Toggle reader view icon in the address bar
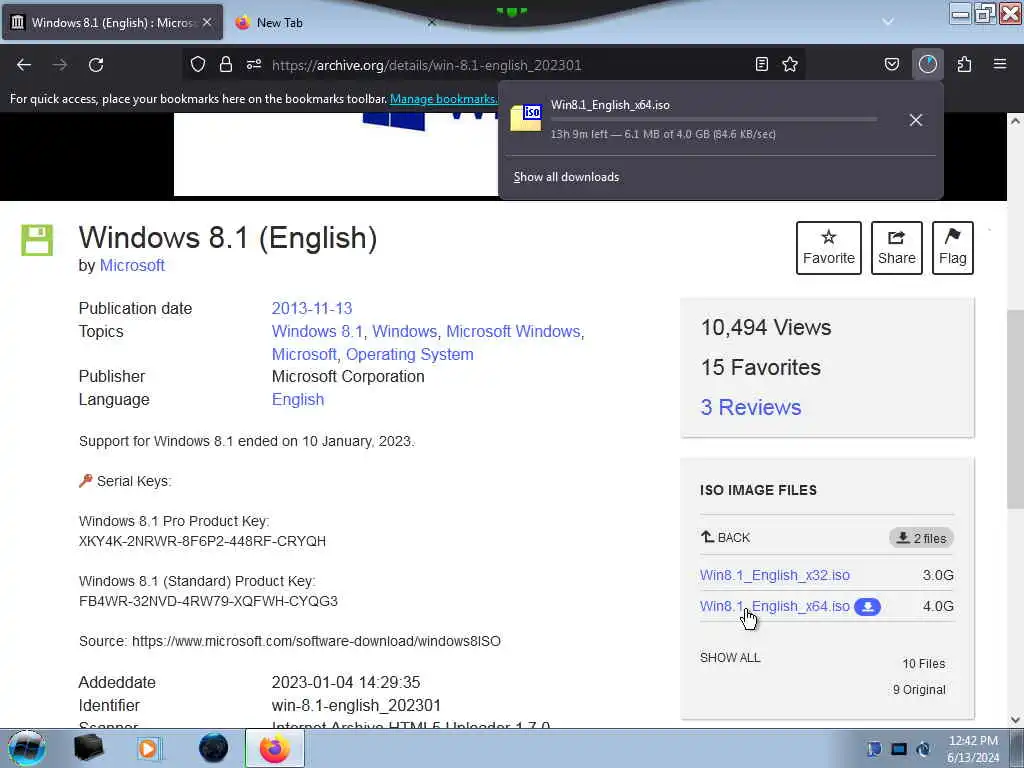1024x768 pixels. coord(761,64)
